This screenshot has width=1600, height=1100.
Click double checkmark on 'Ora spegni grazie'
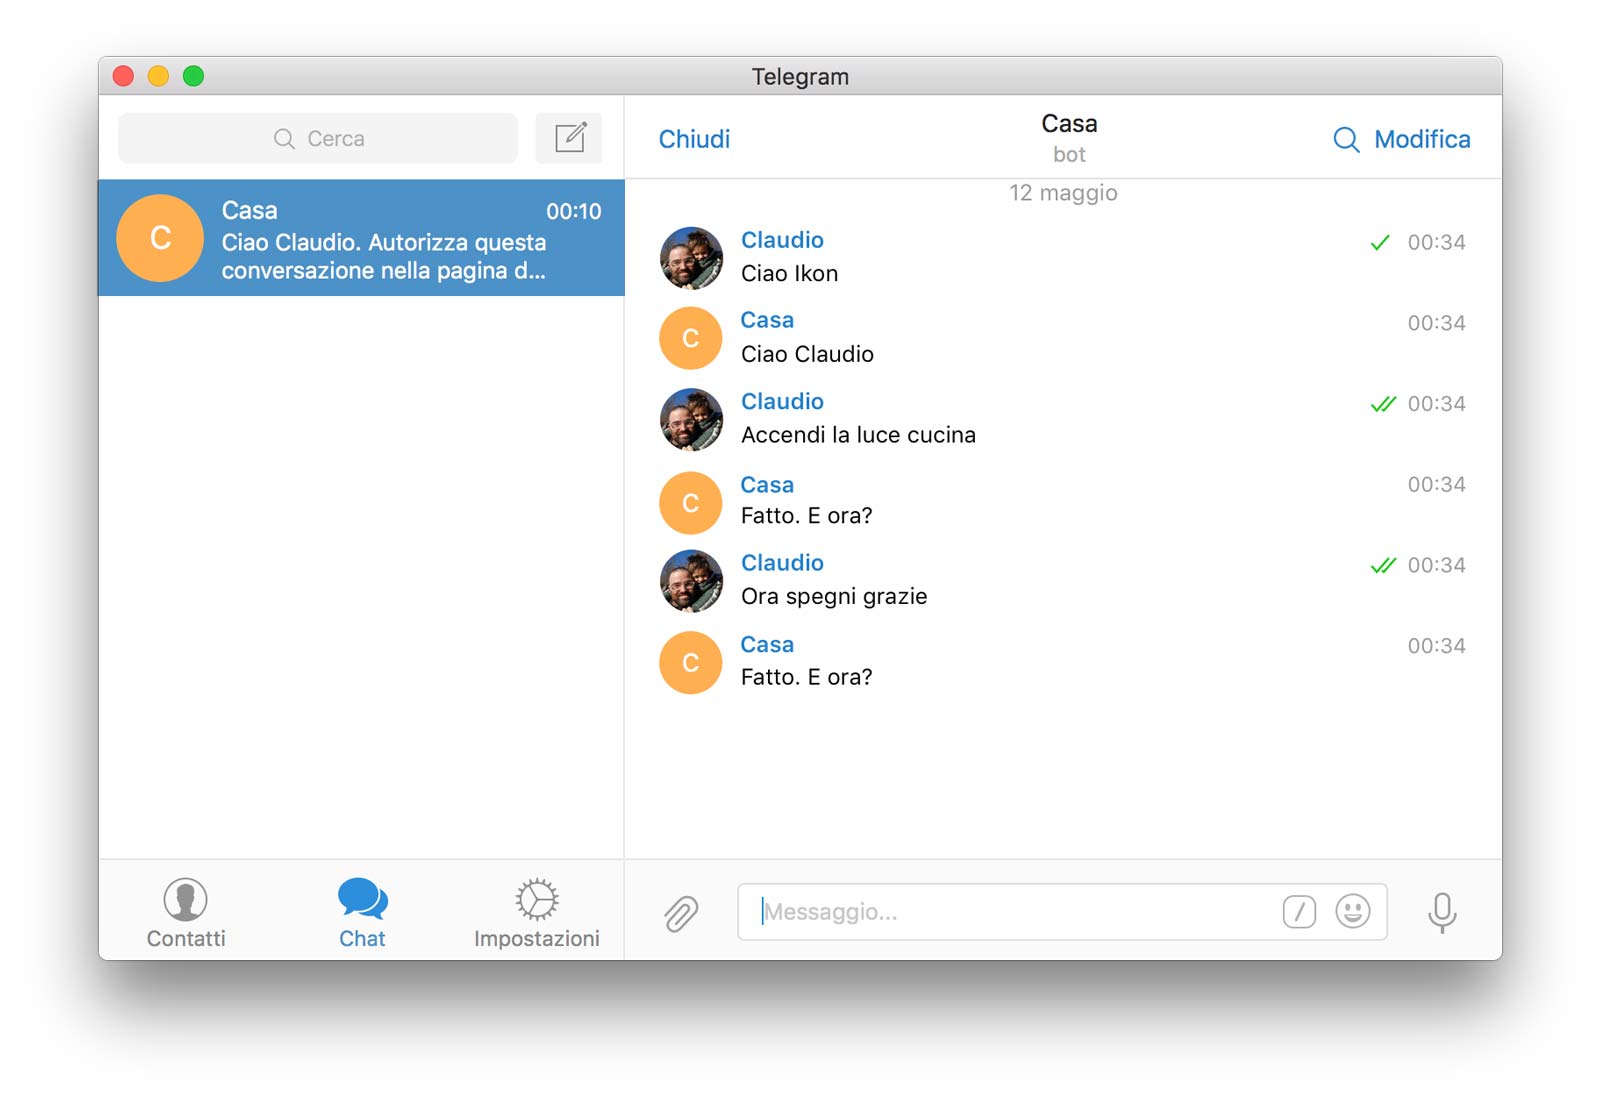[x=1383, y=565]
